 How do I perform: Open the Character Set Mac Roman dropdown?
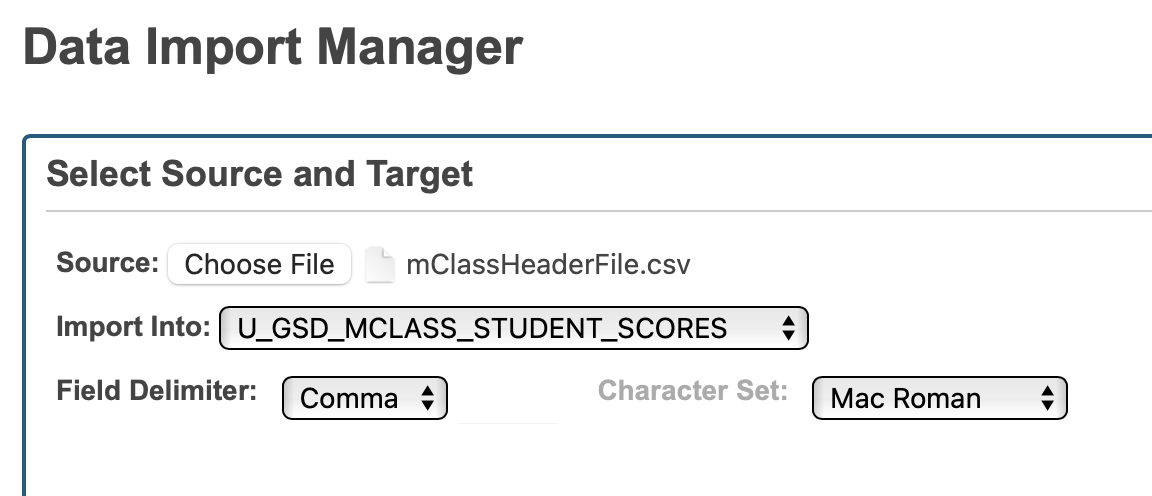[940, 399]
